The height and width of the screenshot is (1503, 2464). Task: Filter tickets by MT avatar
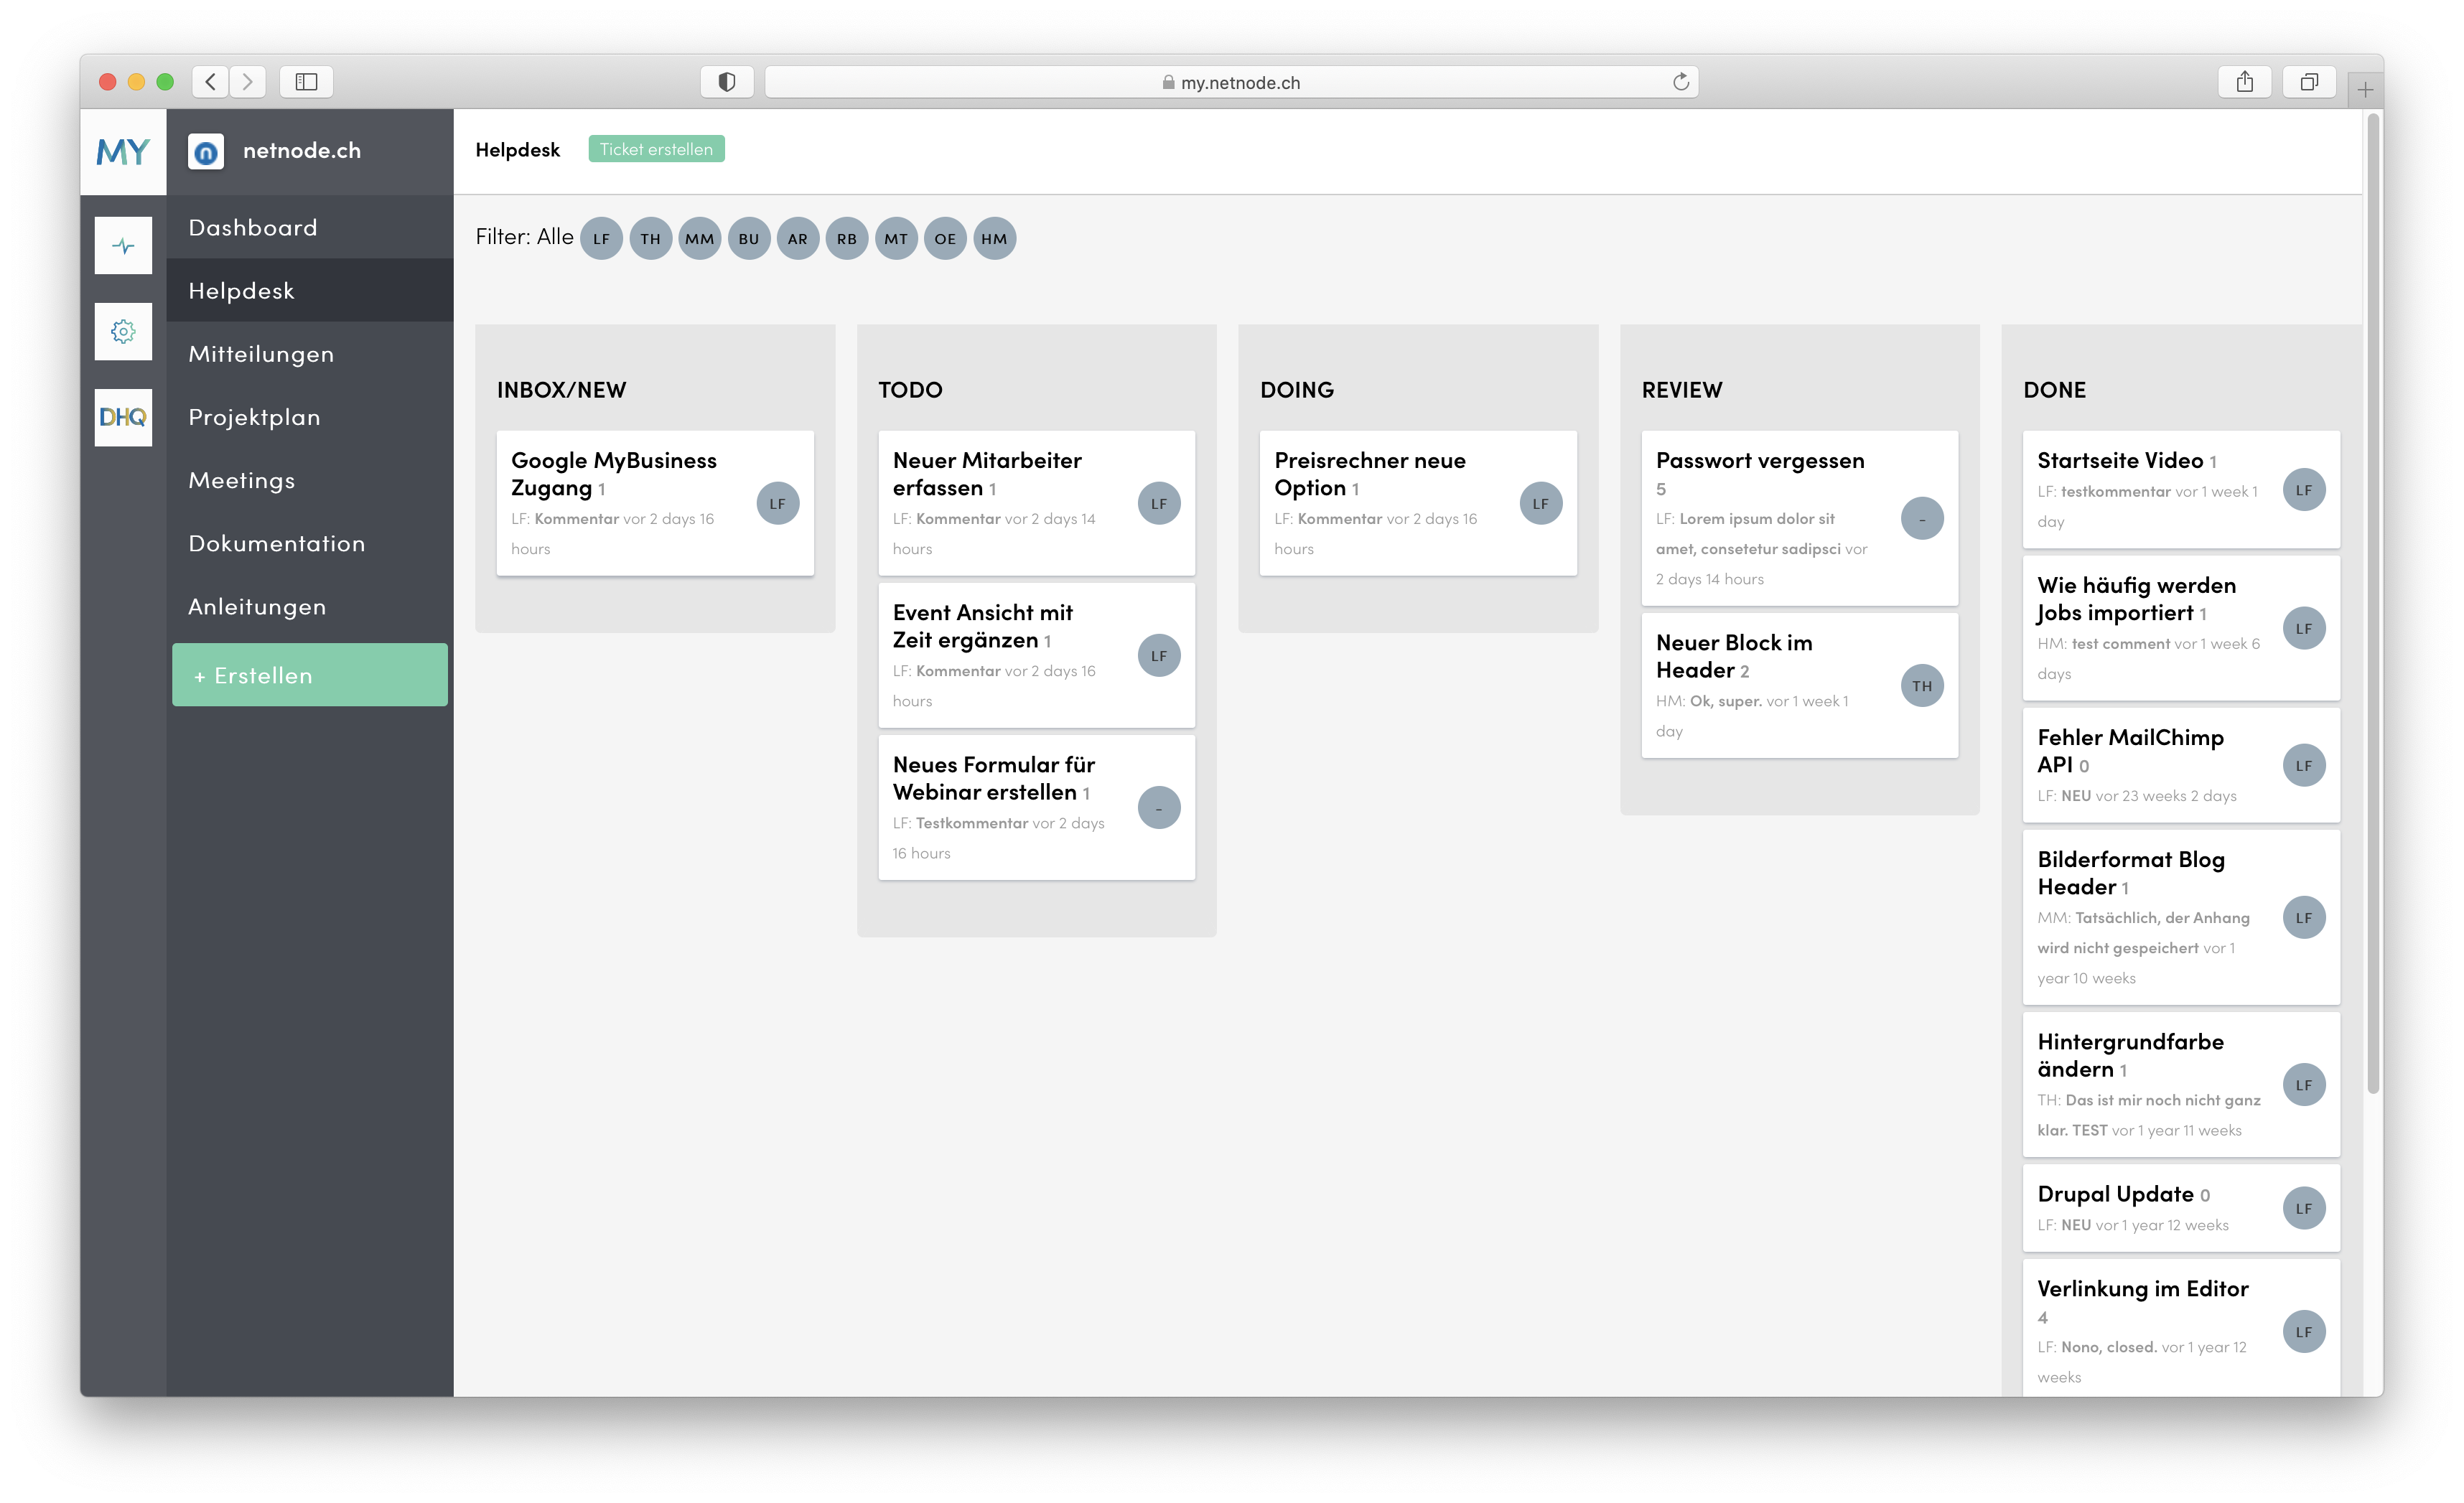(896, 239)
